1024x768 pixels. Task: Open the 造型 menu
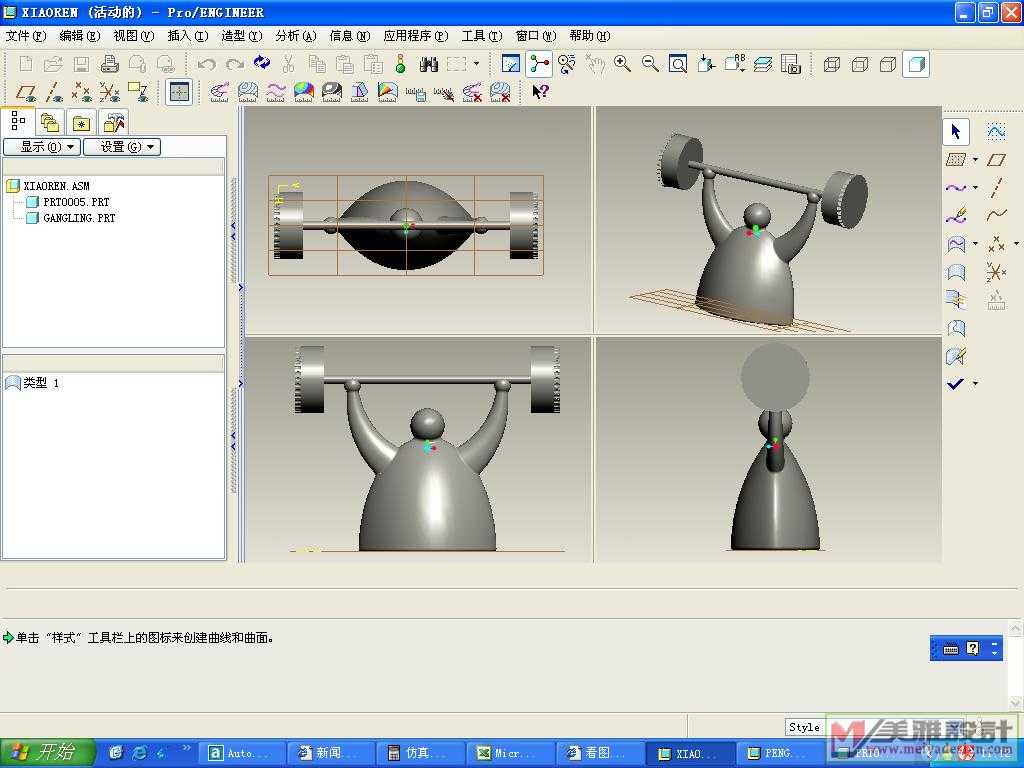coord(242,36)
